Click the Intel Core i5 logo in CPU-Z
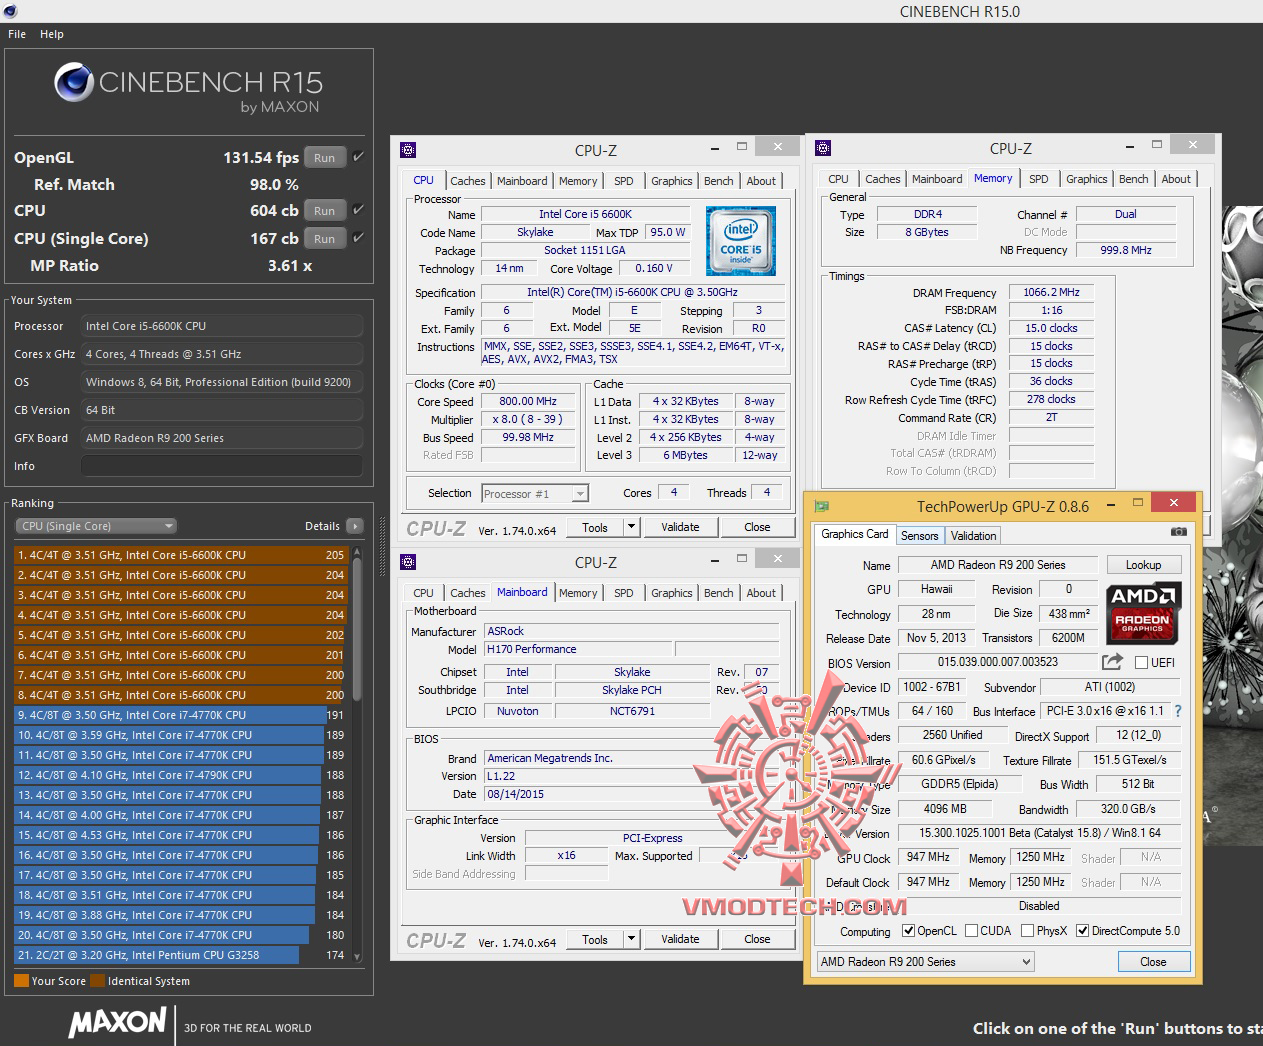 [x=741, y=241]
